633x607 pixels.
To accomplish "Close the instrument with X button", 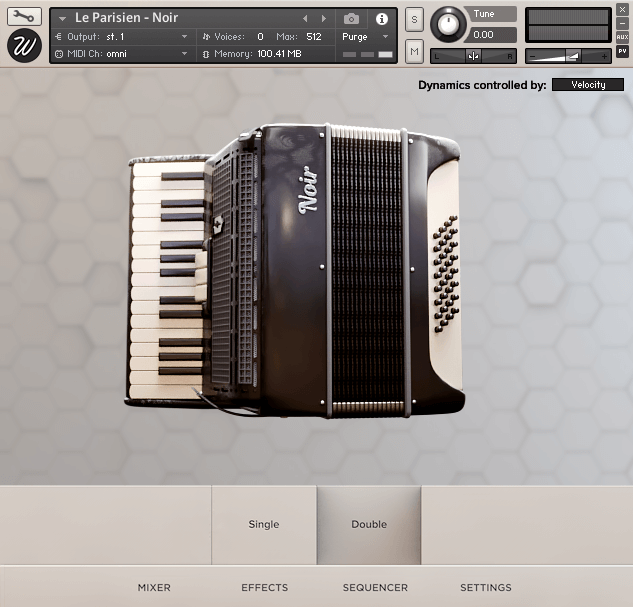I will (x=622, y=10).
